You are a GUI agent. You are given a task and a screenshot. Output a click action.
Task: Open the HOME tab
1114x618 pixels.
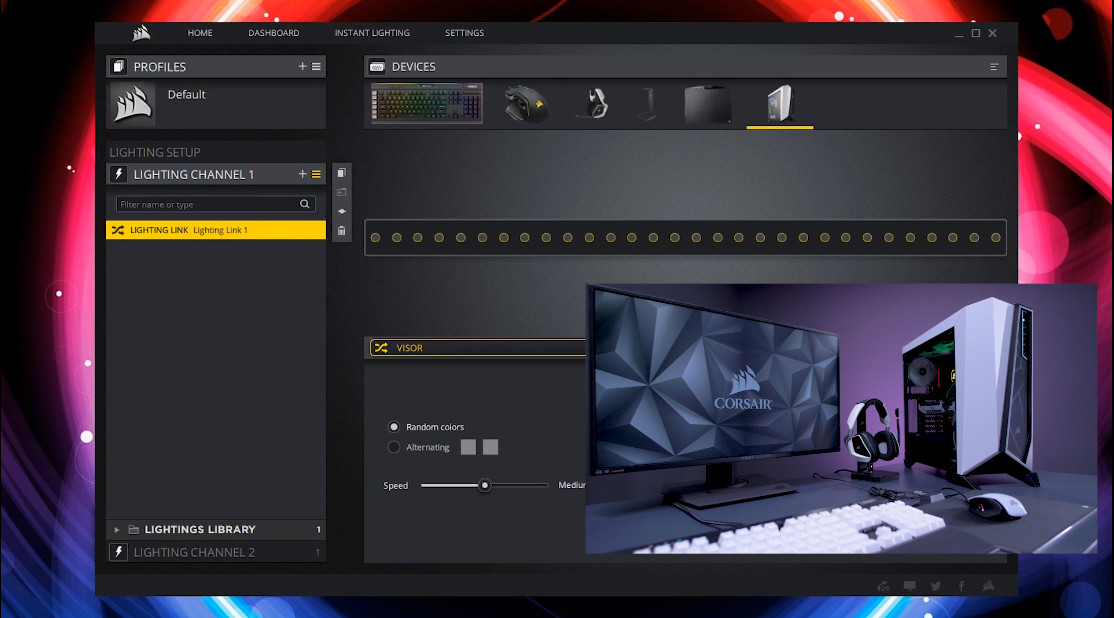point(200,33)
